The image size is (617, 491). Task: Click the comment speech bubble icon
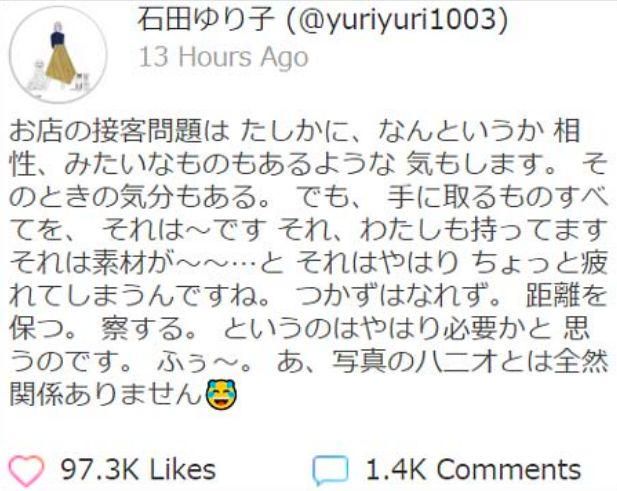pyautogui.click(x=331, y=470)
